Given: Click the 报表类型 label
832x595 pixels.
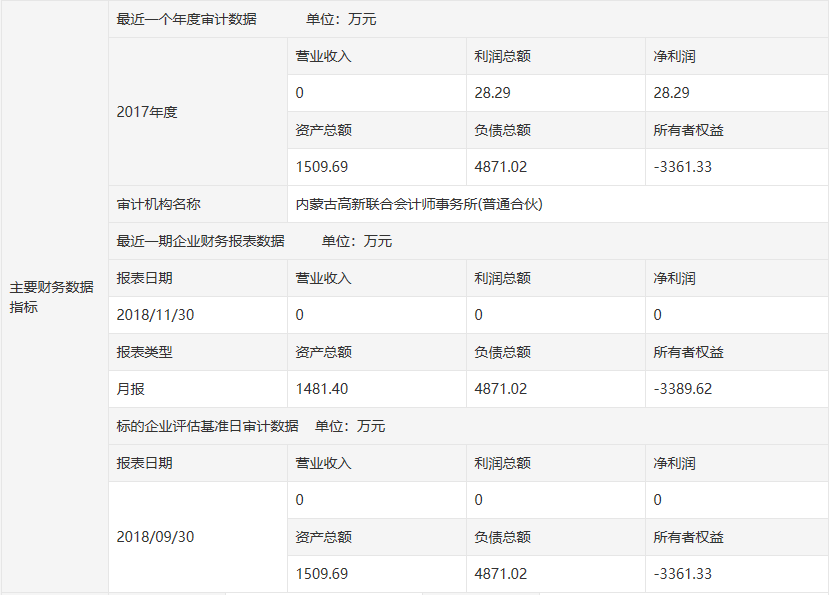Looking at the screenshot, I should click(x=144, y=352).
